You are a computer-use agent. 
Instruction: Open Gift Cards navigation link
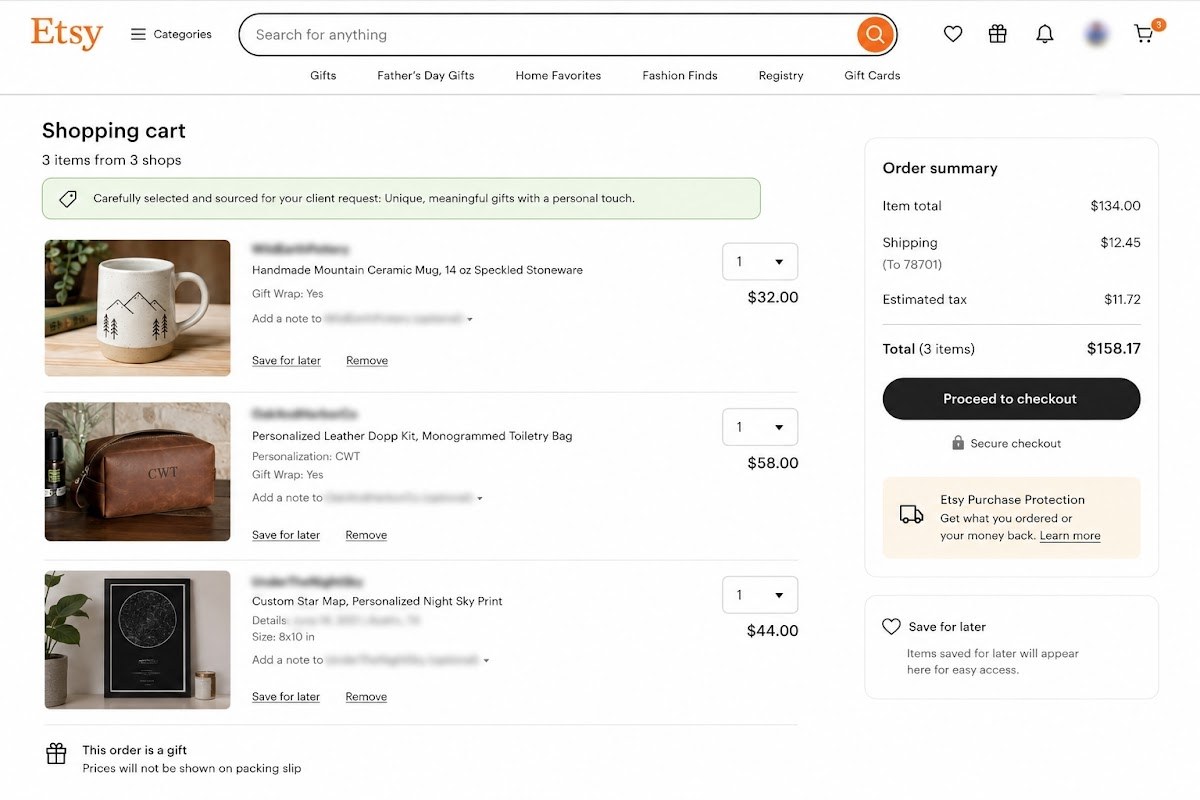point(872,75)
